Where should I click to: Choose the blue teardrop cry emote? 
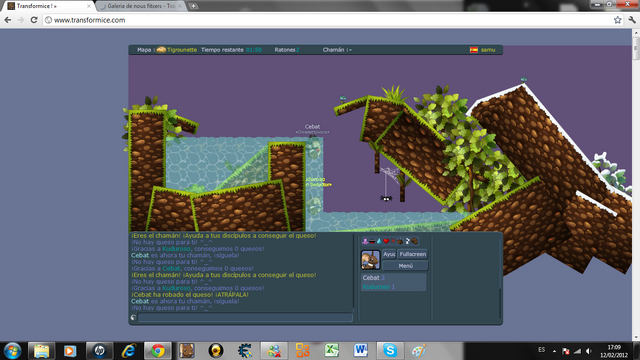coord(379,241)
